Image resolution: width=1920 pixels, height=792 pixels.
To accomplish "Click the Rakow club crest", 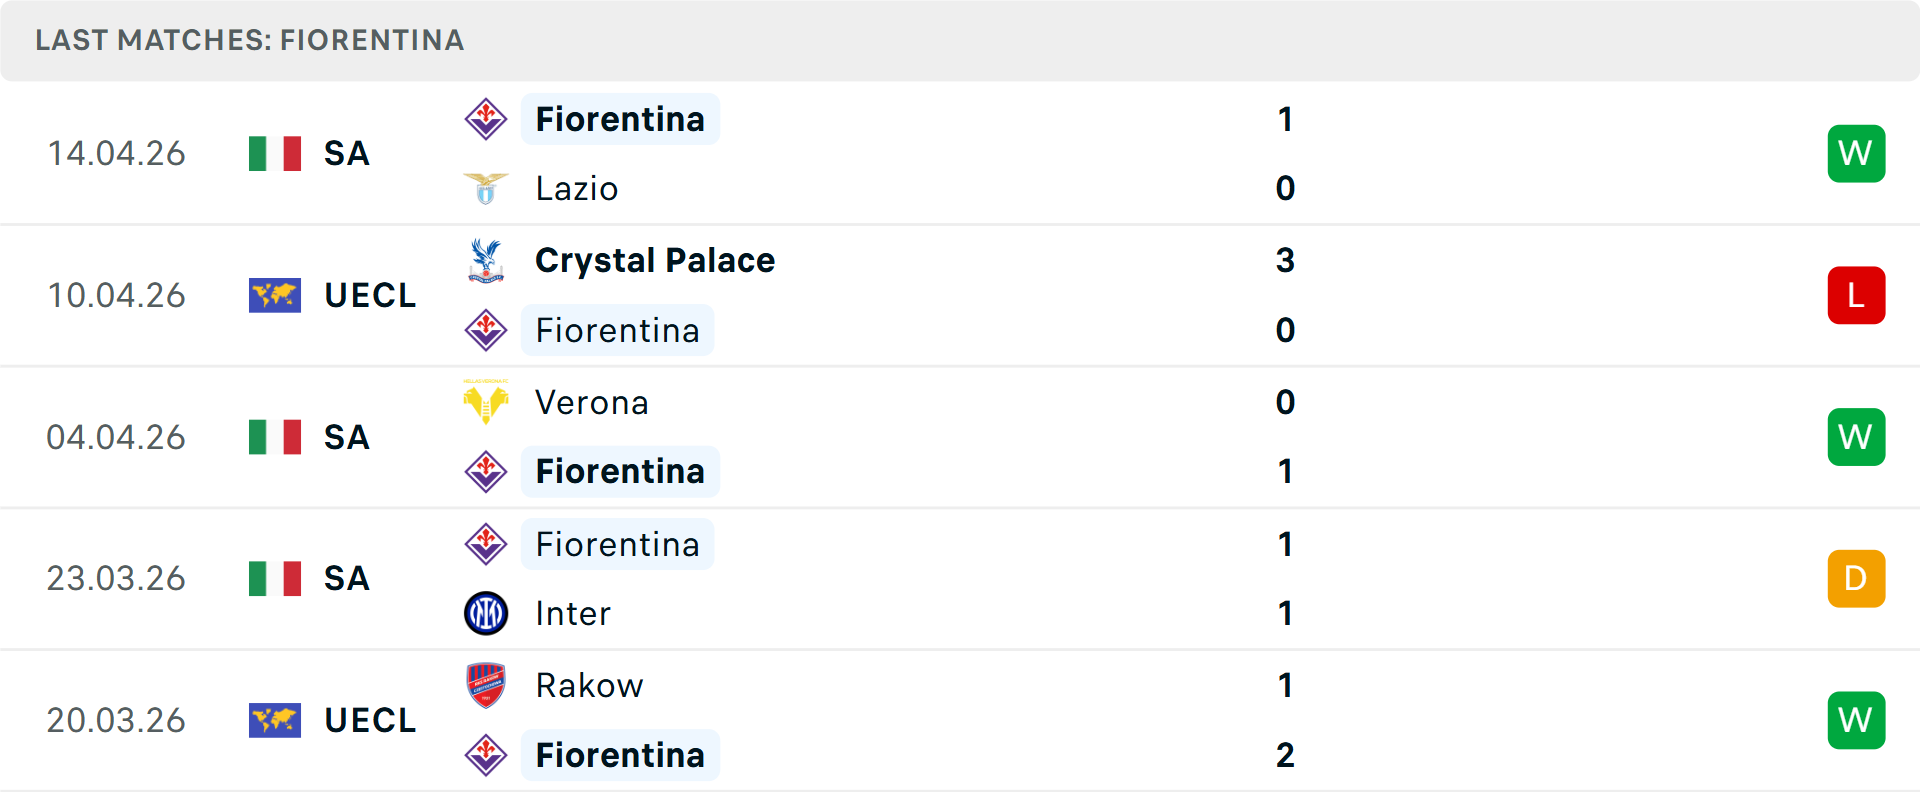I will (x=486, y=685).
